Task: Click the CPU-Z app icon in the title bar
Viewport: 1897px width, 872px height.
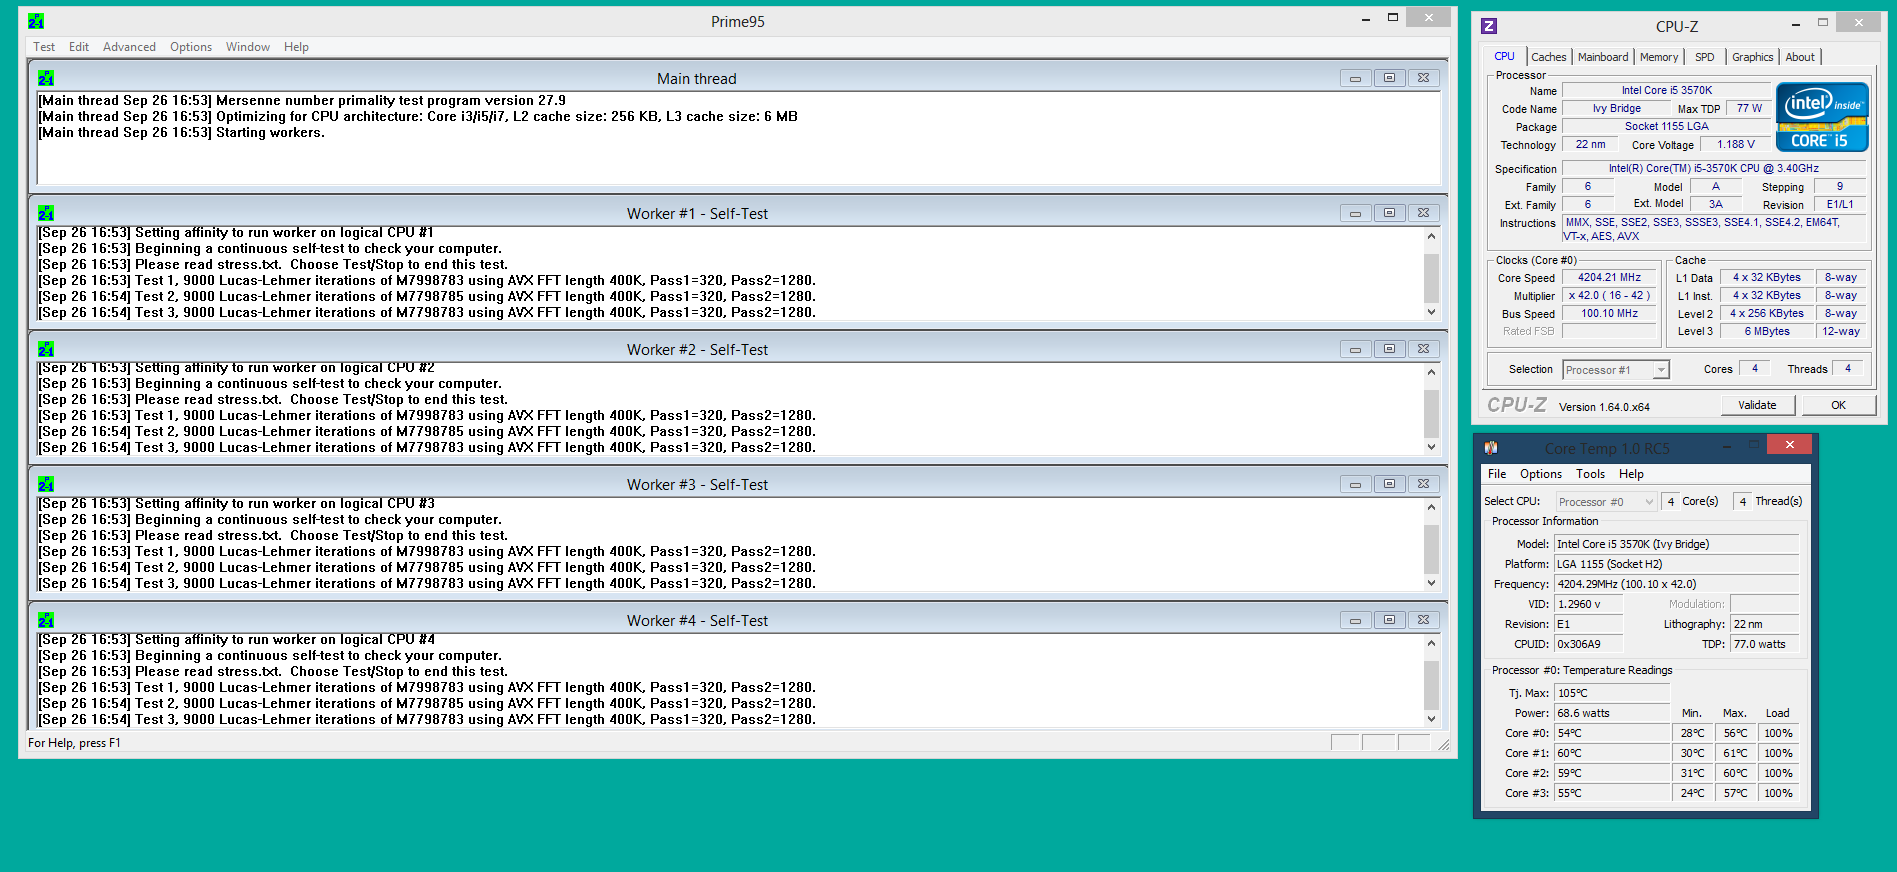Action: [1489, 26]
